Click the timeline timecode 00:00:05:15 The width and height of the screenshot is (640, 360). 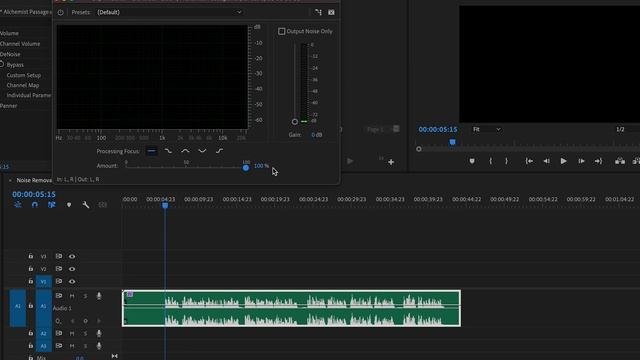coord(33,195)
